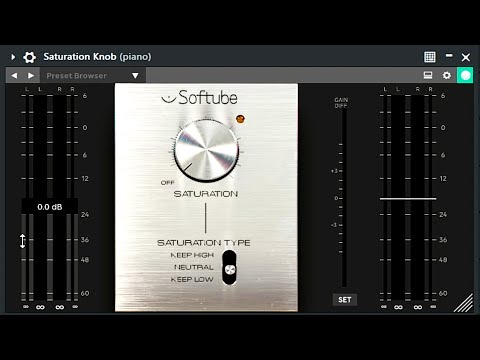Go to next preset
Screen dimensions: 480x360
(31, 76)
